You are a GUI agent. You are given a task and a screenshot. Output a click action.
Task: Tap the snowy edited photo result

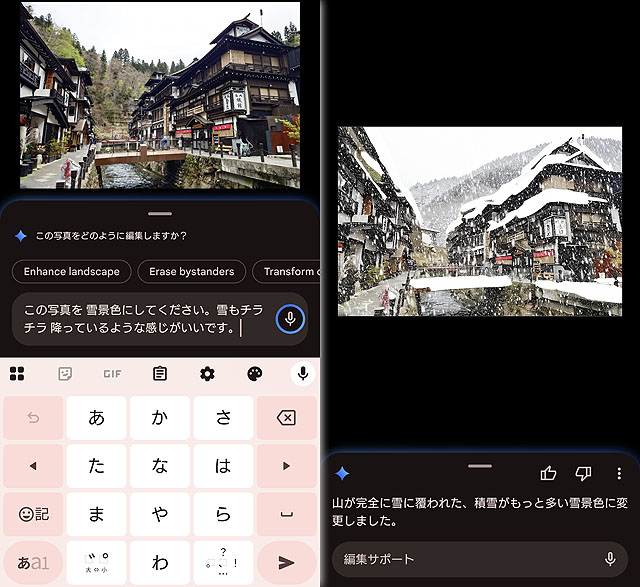[x=479, y=221]
